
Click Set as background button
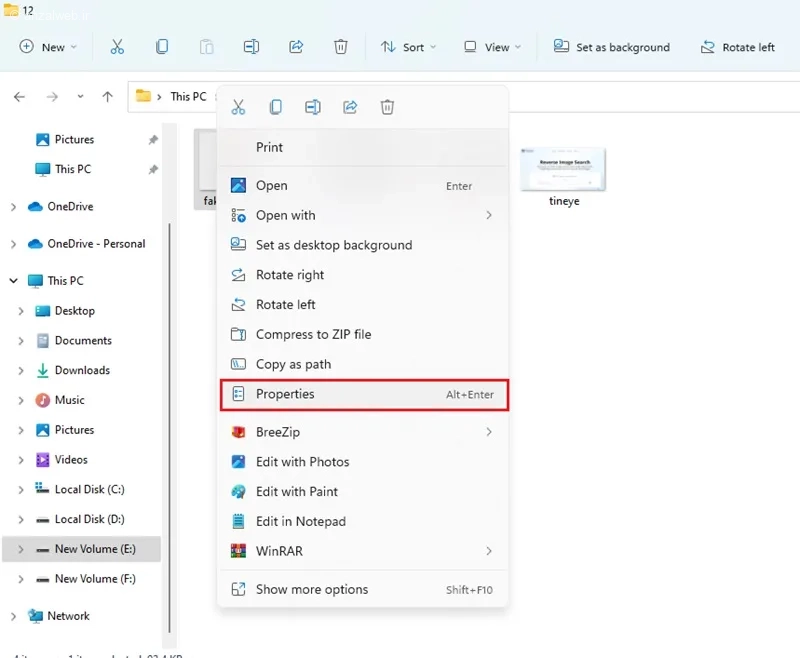[612, 47]
